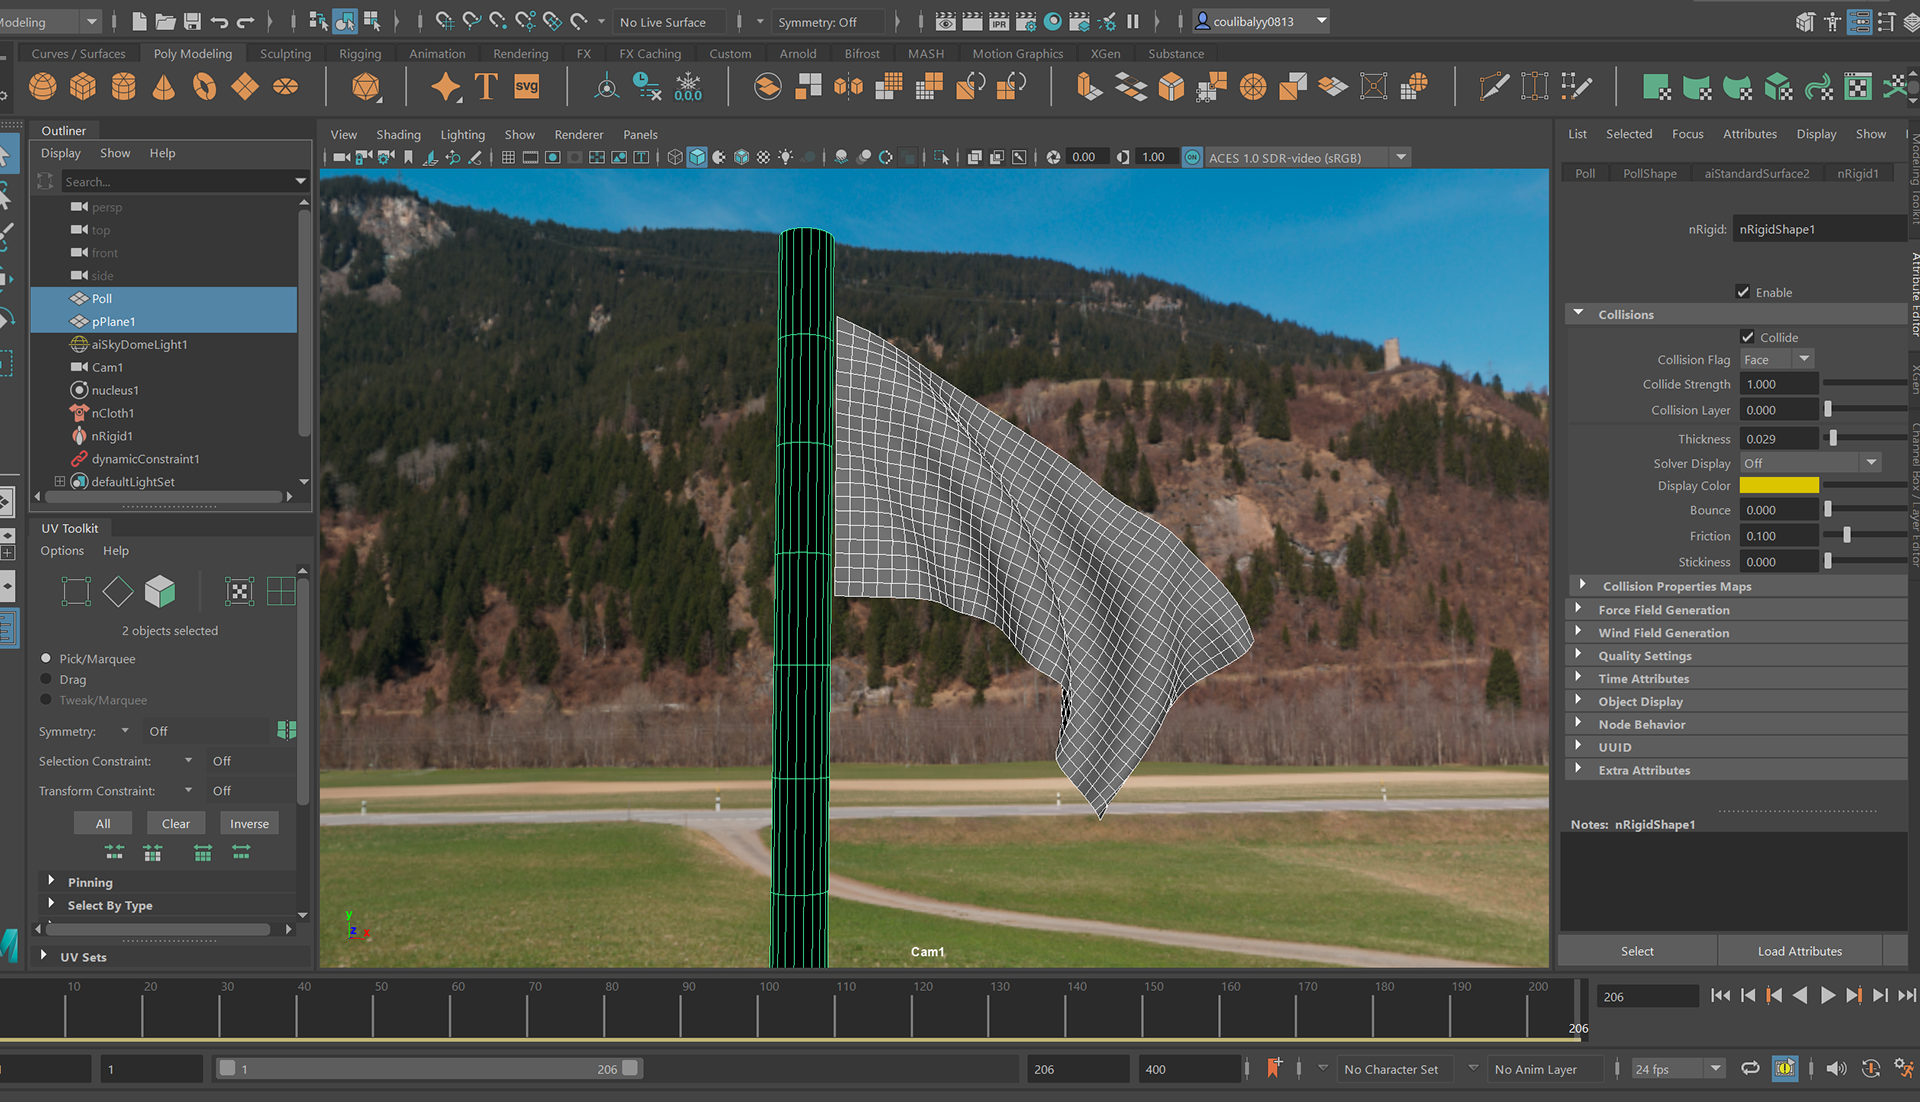Click the yellow Display Color swatch

coord(1778,485)
